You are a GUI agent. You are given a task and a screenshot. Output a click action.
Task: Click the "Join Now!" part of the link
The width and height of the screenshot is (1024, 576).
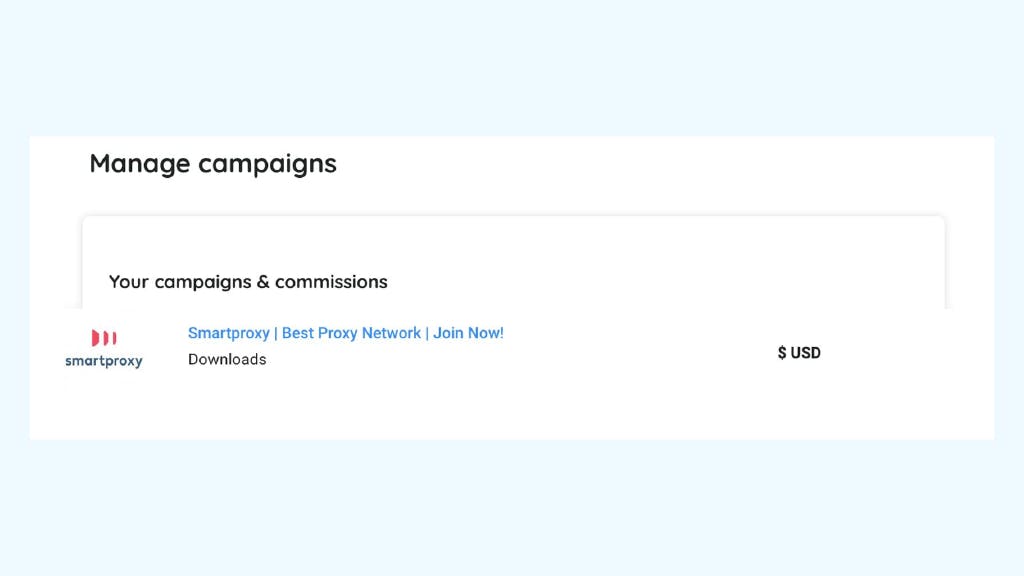pos(468,333)
